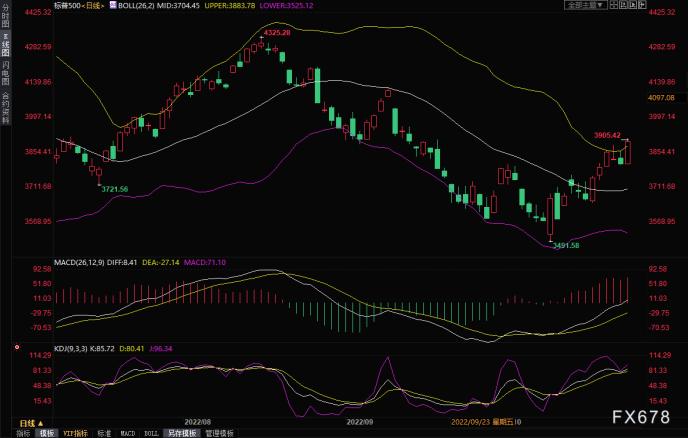Choose the 标准 template
This screenshot has height=438, width=688.
[x=104, y=433]
